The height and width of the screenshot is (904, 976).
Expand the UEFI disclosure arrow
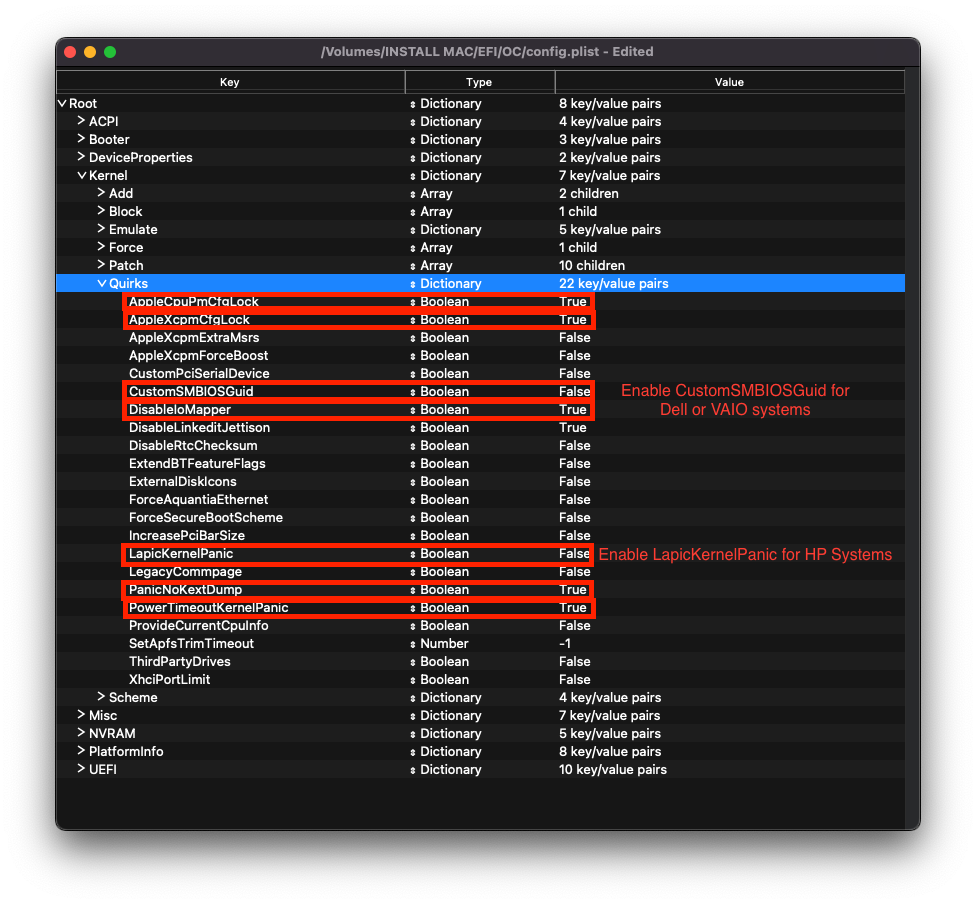coord(82,769)
